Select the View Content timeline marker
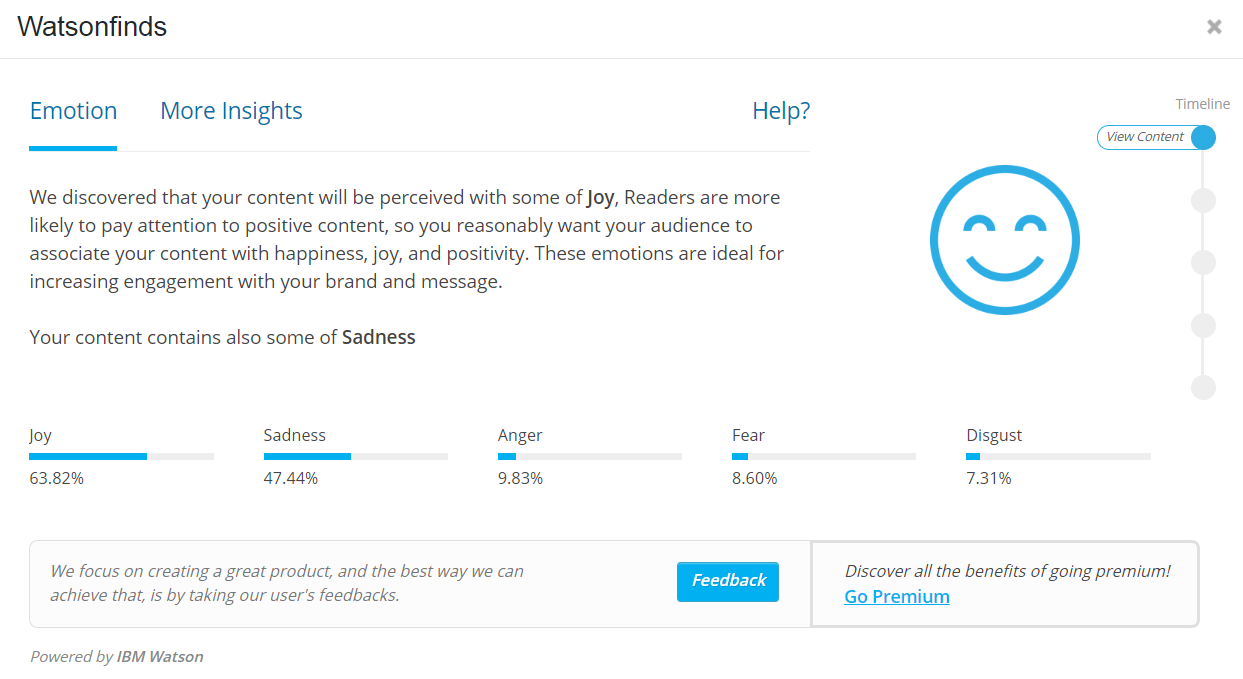Viewport: 1243px width, 679px height. tap(1204, 138)
